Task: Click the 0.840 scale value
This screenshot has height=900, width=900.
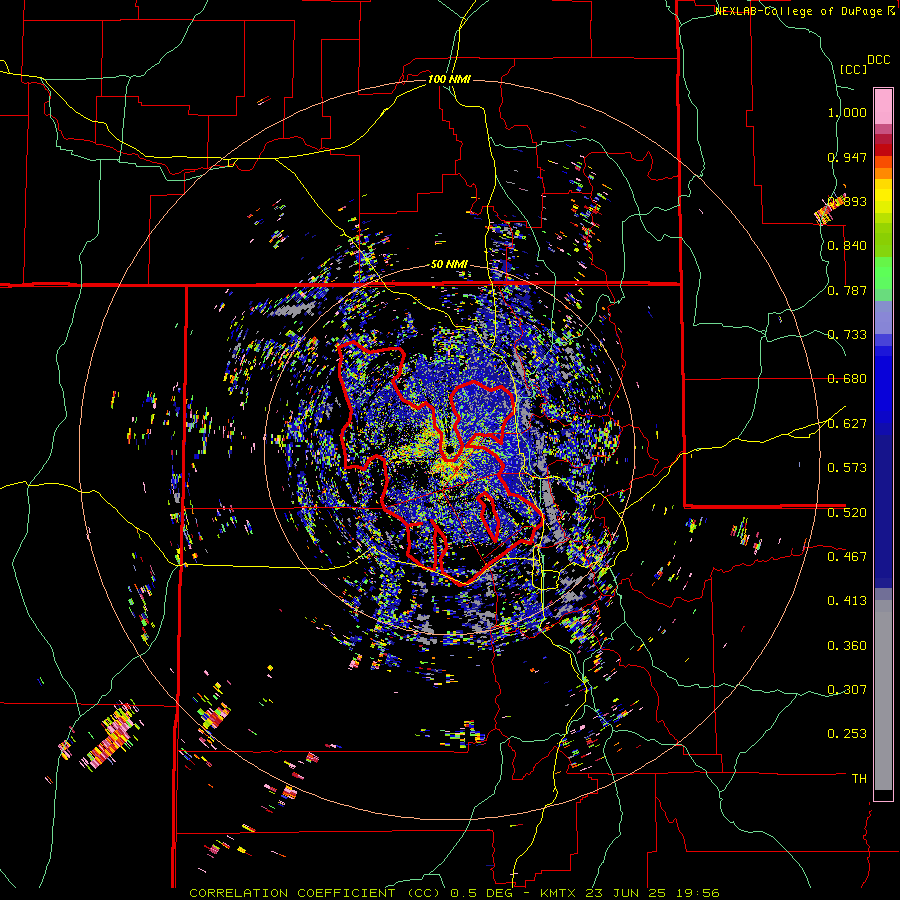Action: click(x=847, y=245)
